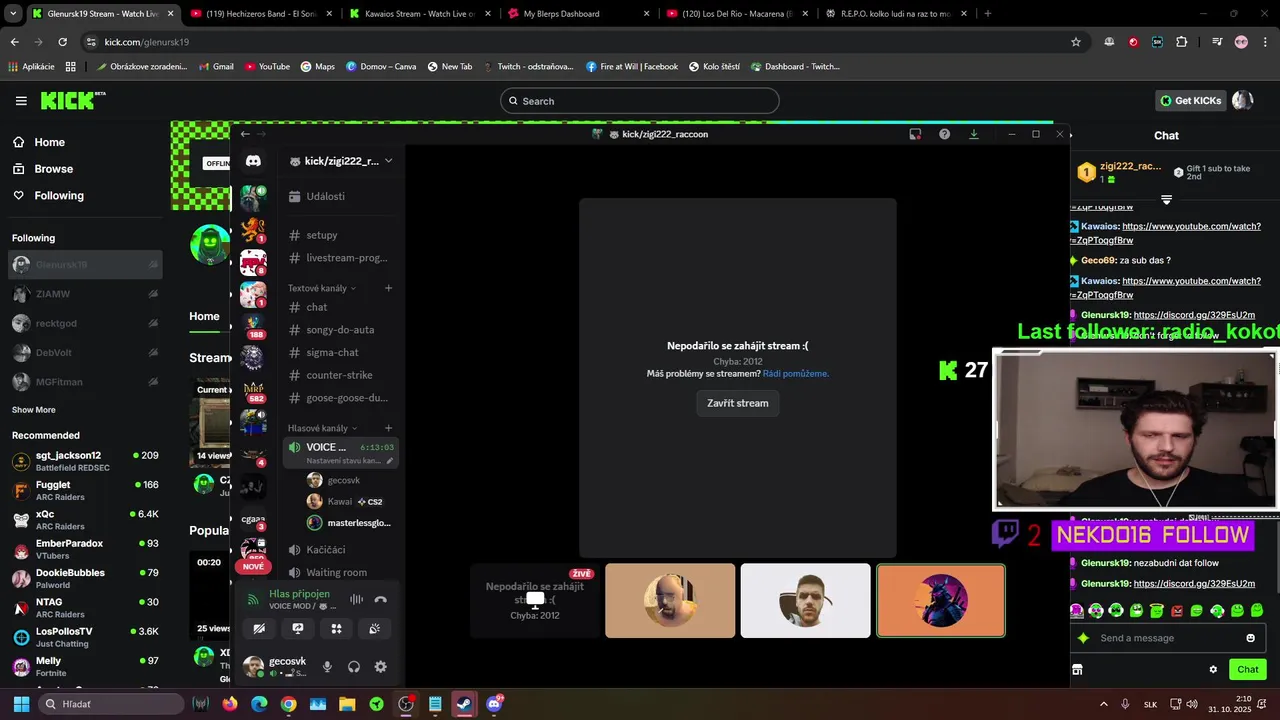Open Following in Kick sidebar

tap(59, 196)
